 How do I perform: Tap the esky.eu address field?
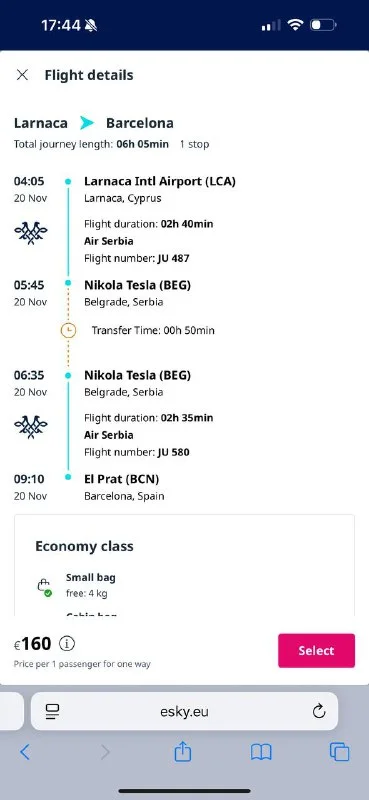(184, 711)
